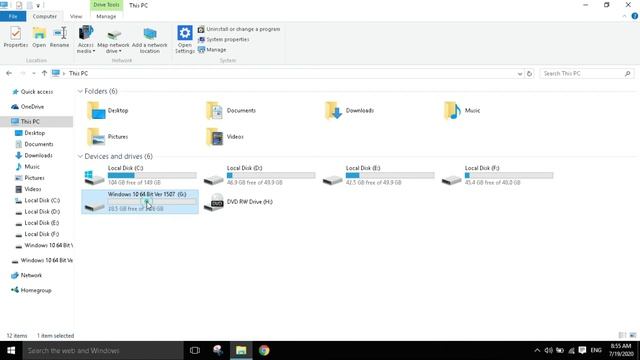Launch Chrome from the taskbar
Image resolution: width=640 pixels, height=360 pixels.
click(264, 350)
